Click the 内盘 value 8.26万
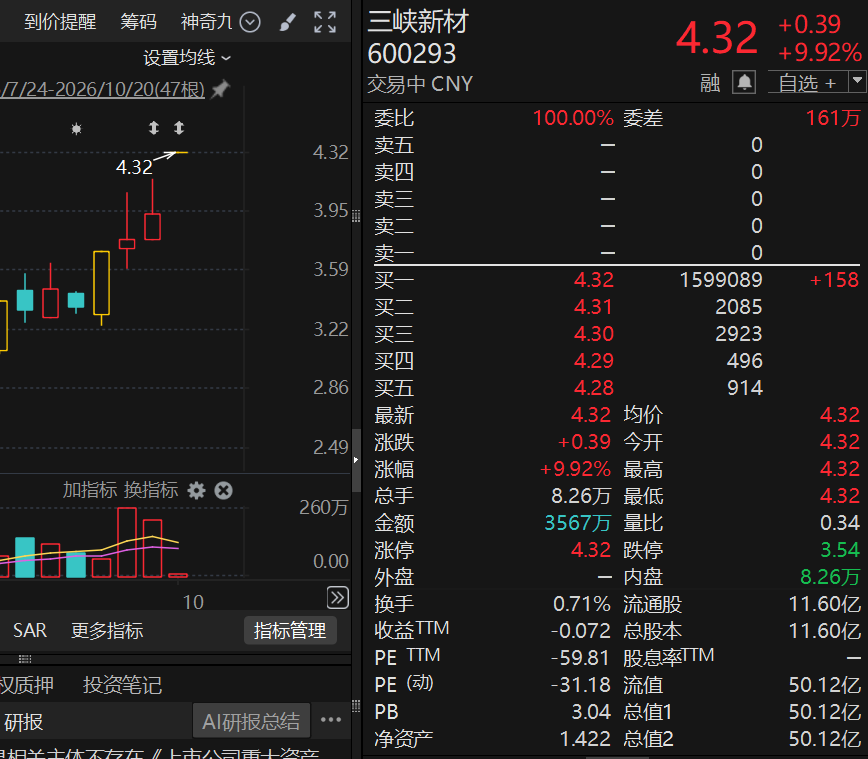The height and width of the screenshot is (759, 868). coord(830,577)
